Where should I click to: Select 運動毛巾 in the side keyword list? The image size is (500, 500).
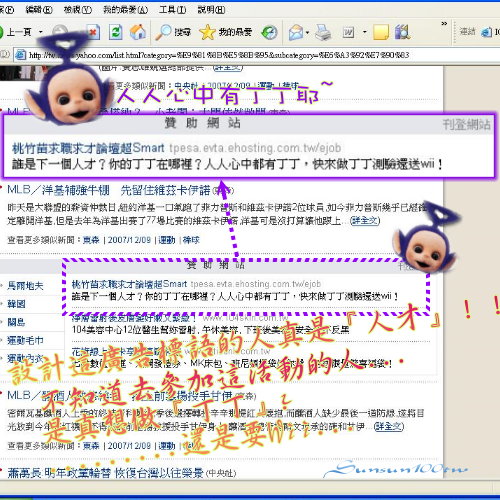click(25, 340)
